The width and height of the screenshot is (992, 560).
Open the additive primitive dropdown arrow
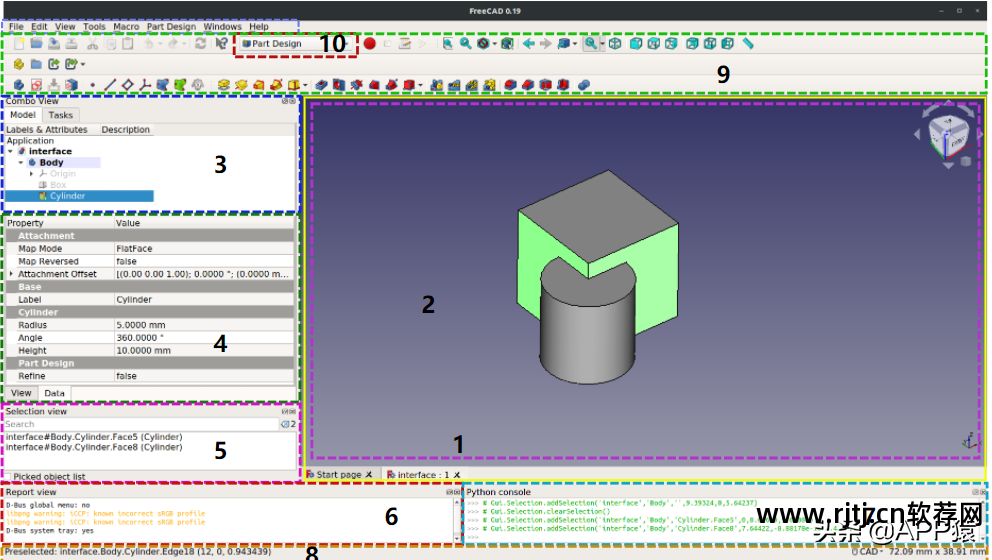click(x=305, y=84)
